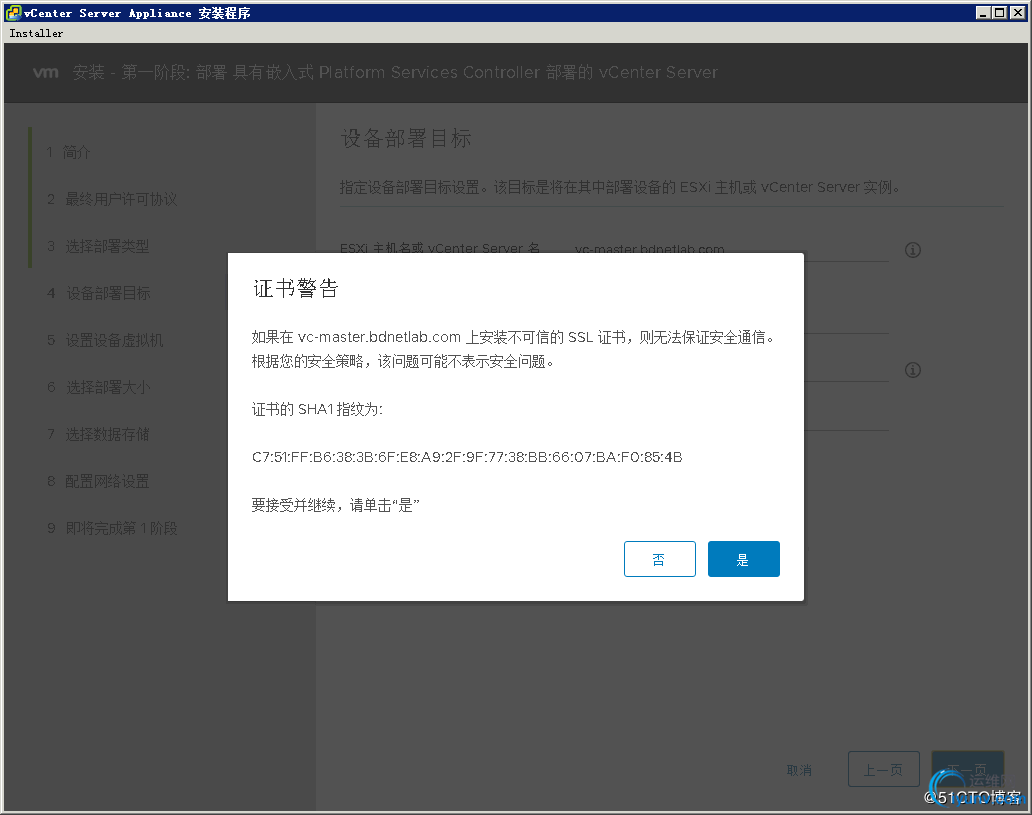
Task: Select step 2 最终用户许可协议
Action: tap(112, 199)
